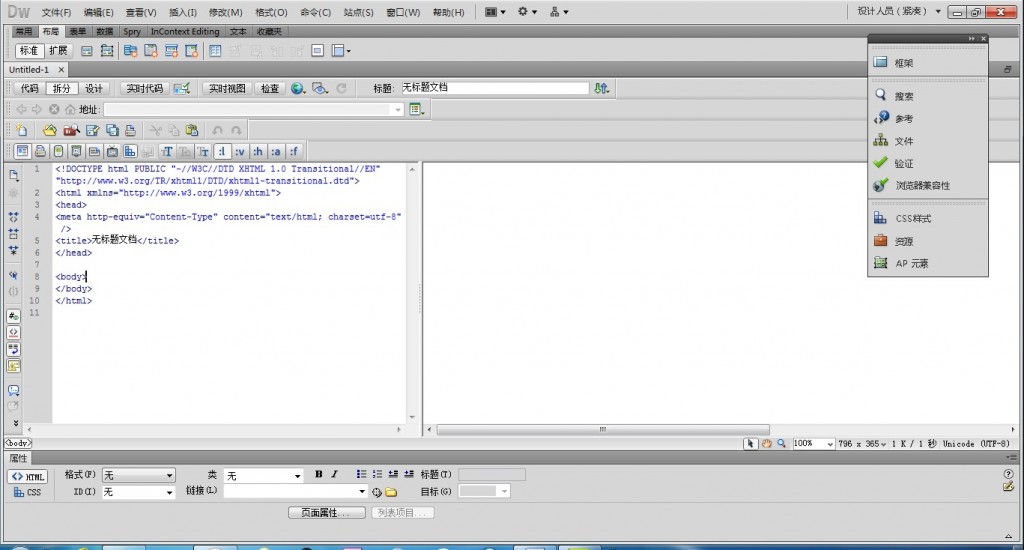
Task: Open the Reference panel icon
Action: 881,118
